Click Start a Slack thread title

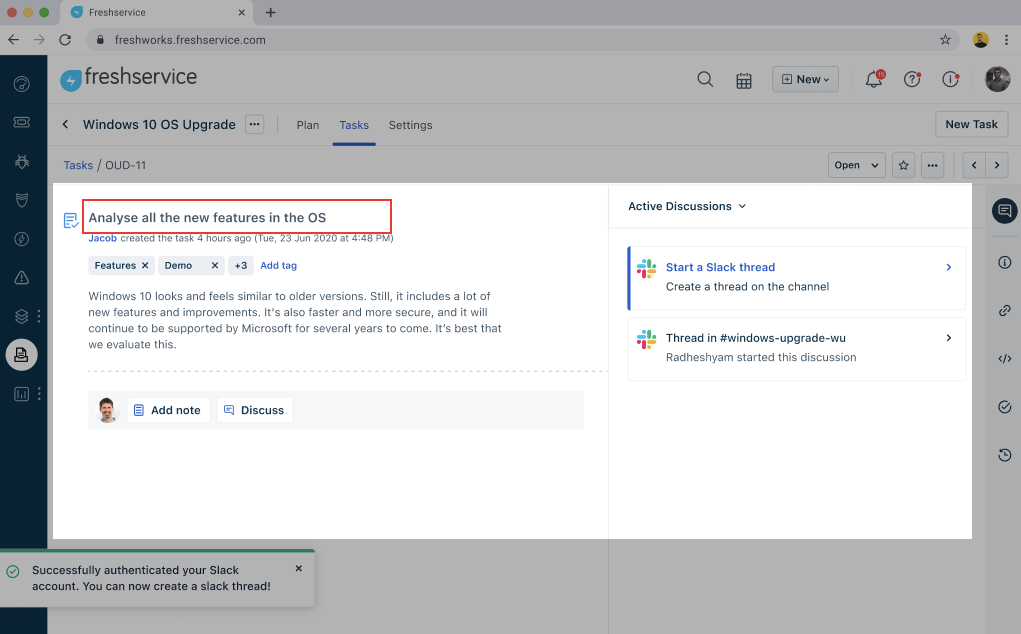(720, 268)
